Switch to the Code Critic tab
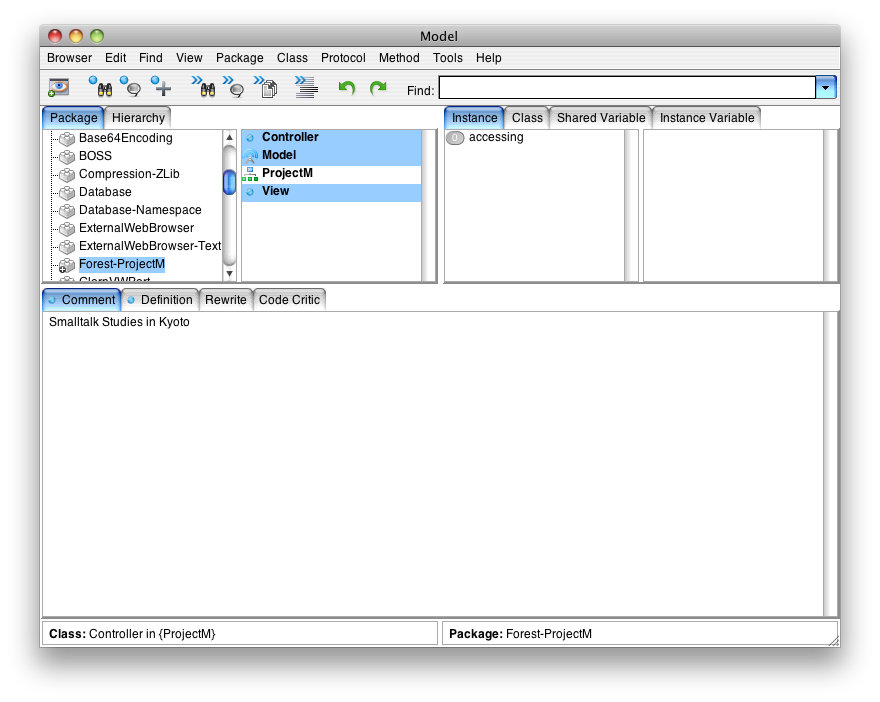880x702 pixels. 289,300
